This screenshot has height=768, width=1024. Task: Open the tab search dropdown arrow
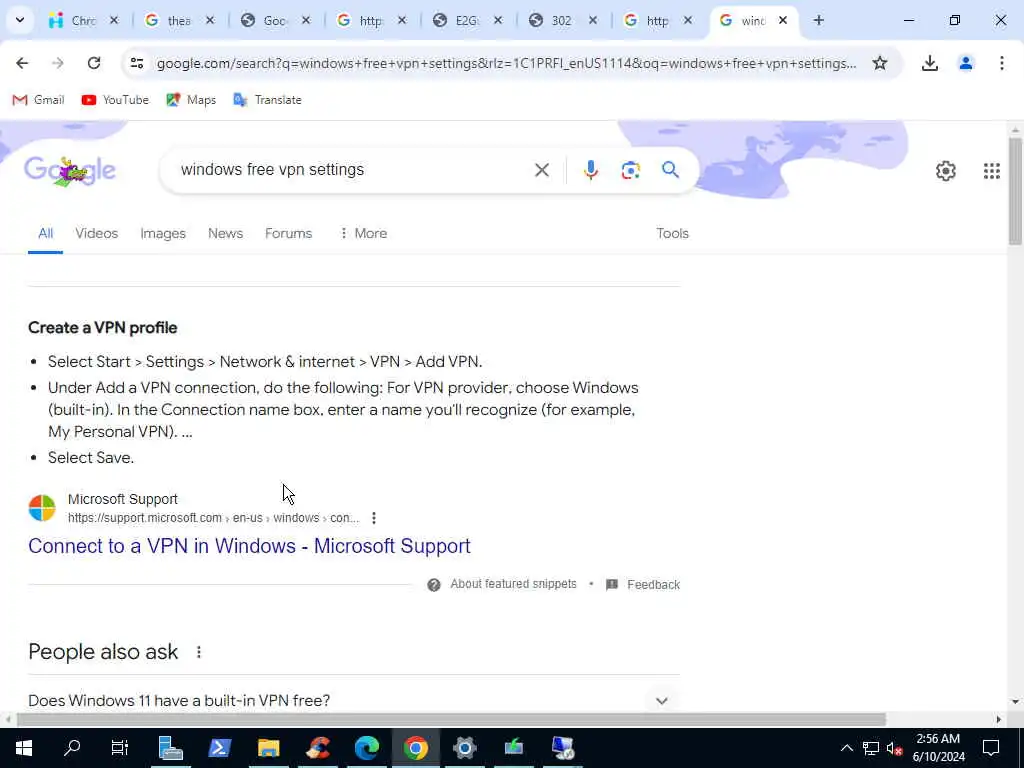pyautogui.click(x=20, y=20)
